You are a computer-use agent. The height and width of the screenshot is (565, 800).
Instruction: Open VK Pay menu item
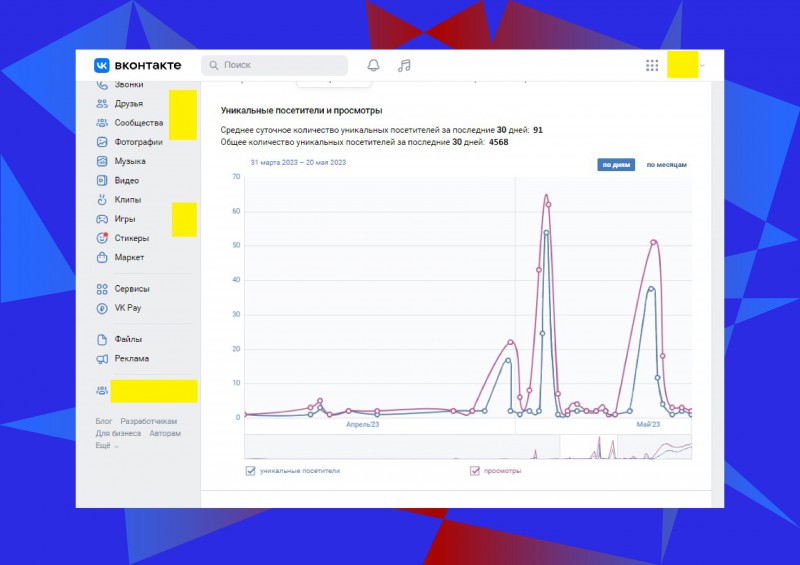click(128, 308)
